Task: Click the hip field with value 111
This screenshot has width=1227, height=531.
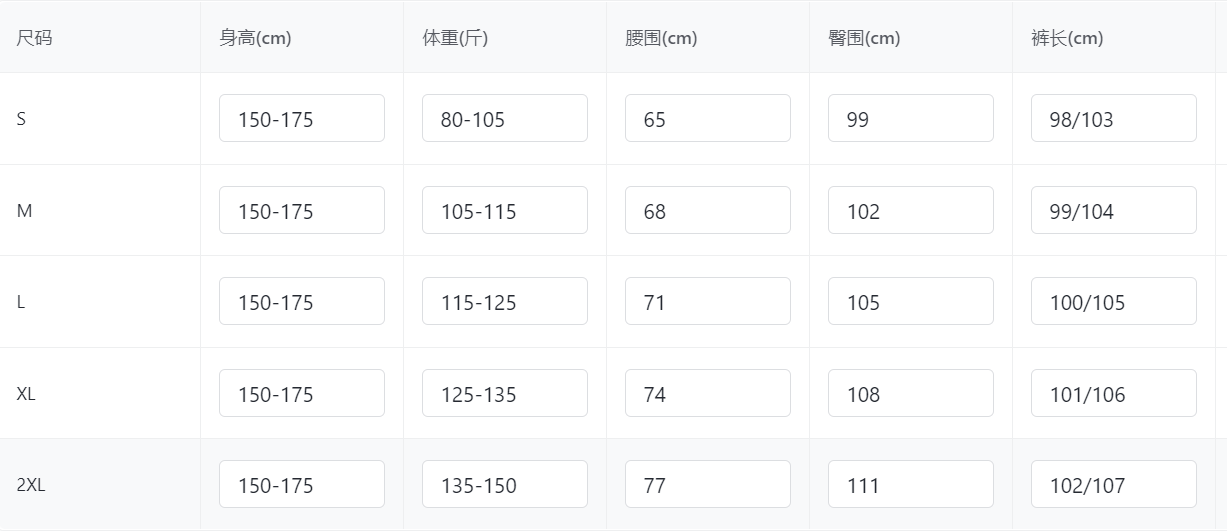Action: 910,485
